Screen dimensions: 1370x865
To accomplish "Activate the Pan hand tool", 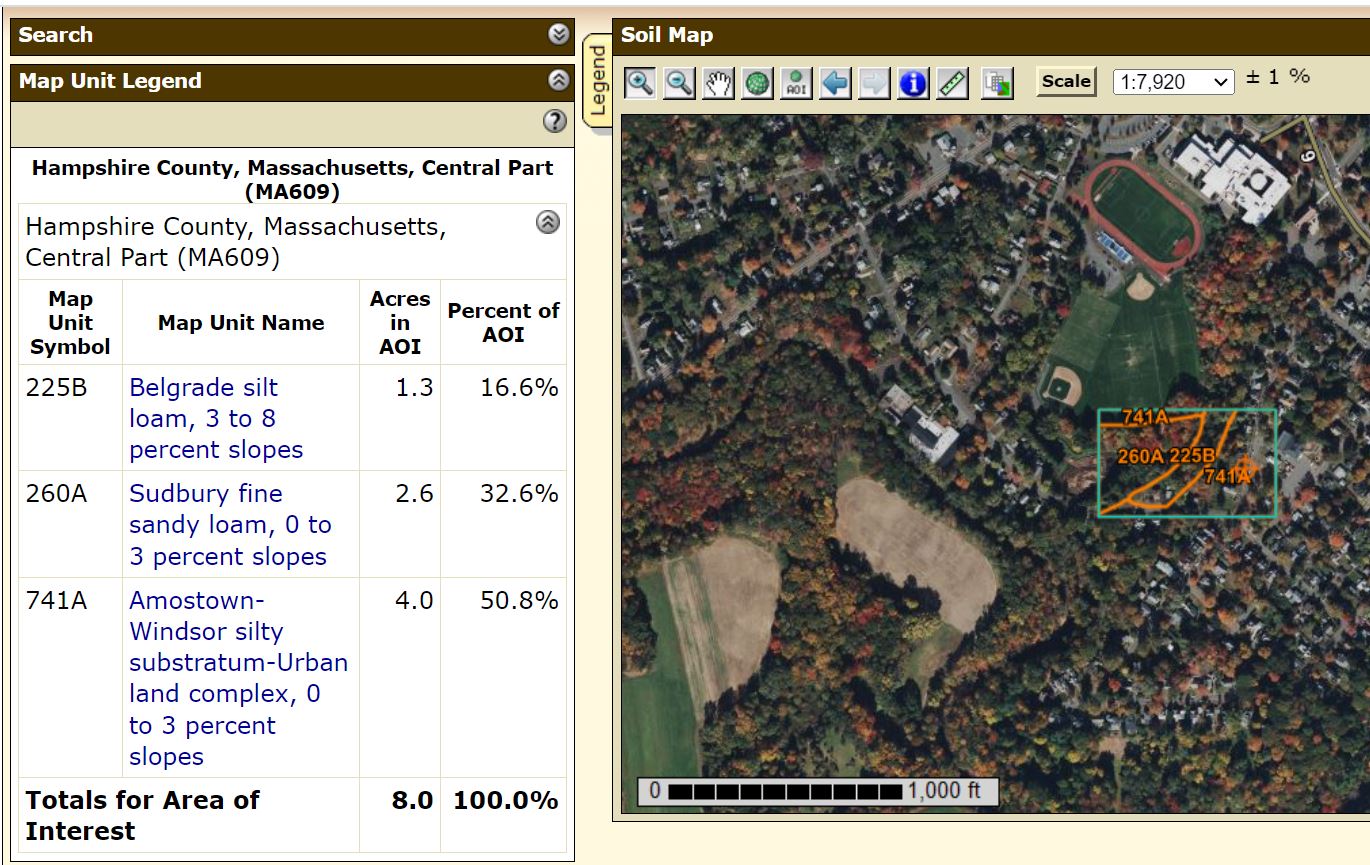I will (x=718, y=83).
